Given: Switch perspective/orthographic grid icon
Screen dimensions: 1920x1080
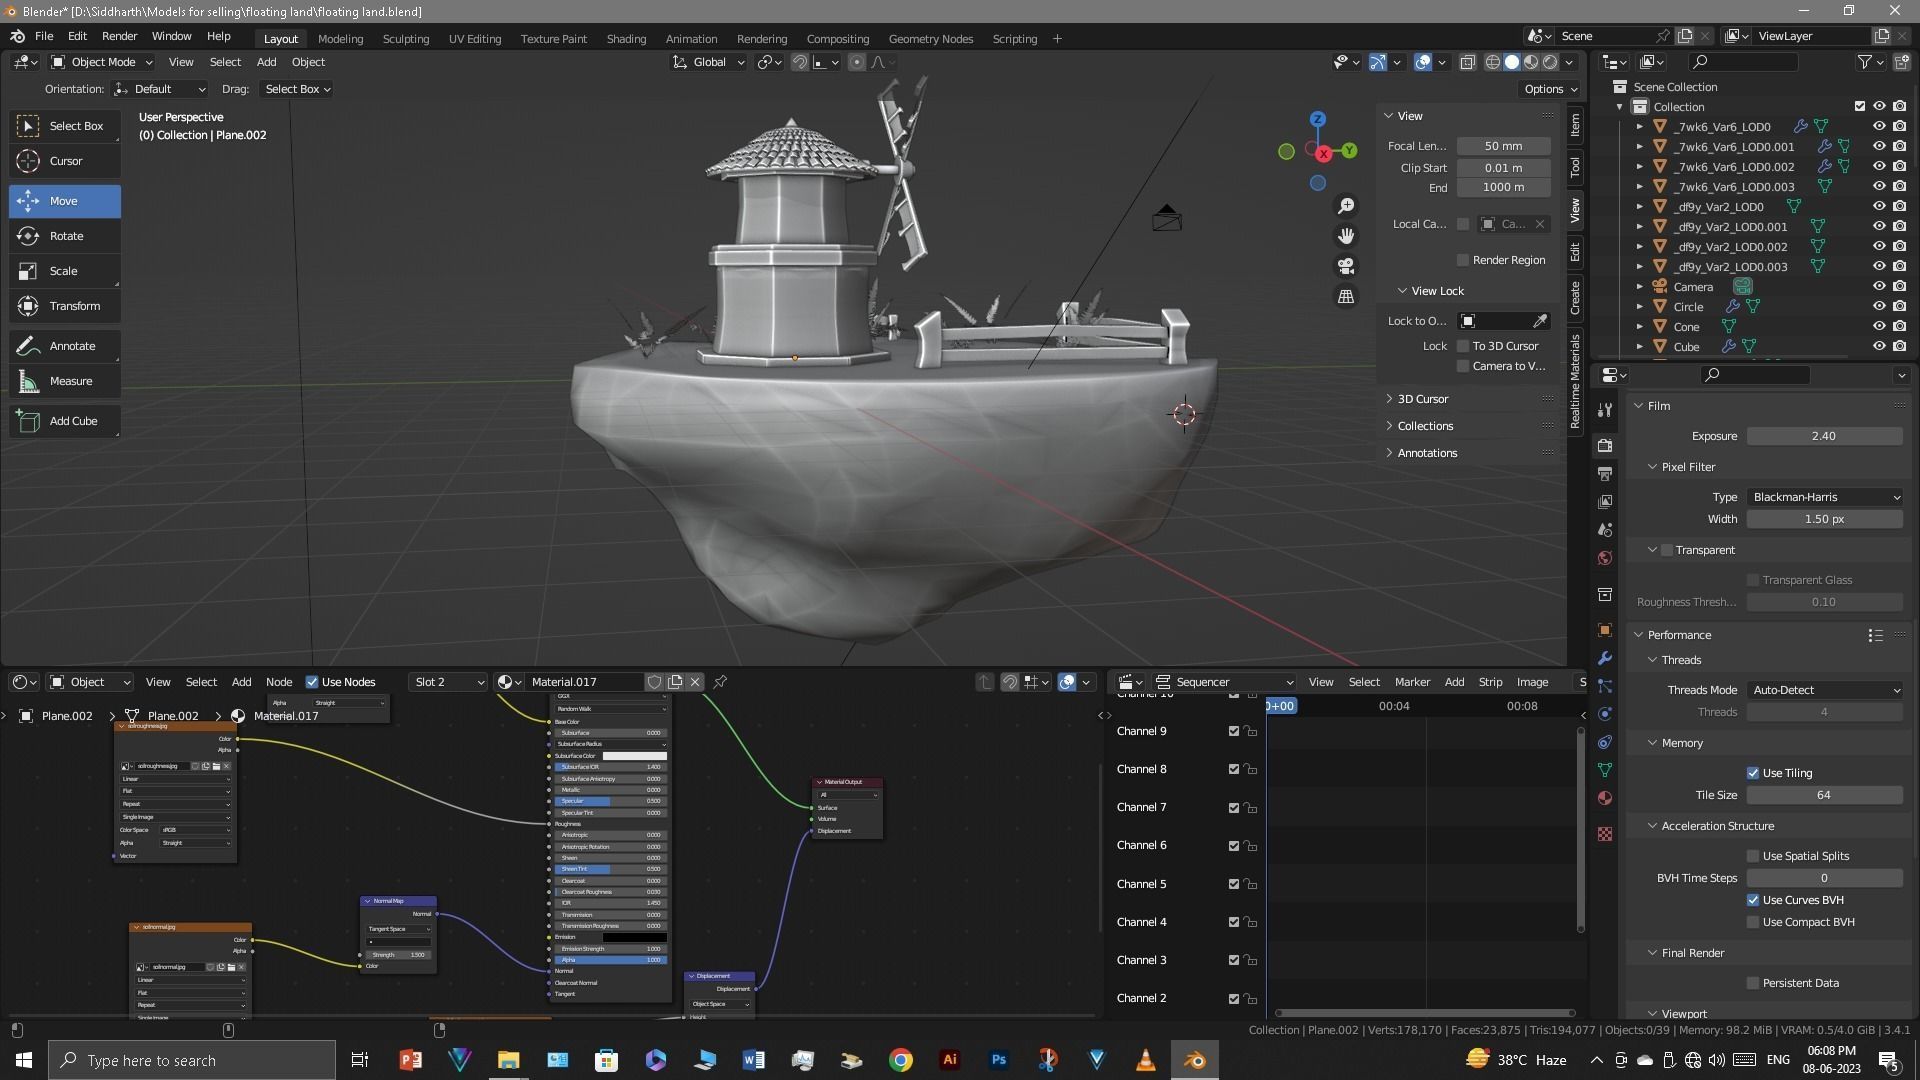Looking at the screenshot, I should tap(1346, 296).
